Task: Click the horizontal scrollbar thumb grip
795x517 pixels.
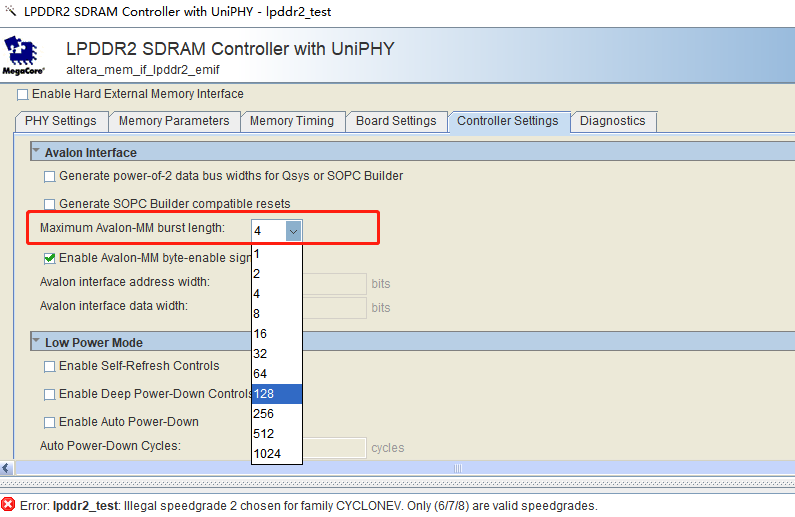Action: click(x=458, y=468)
